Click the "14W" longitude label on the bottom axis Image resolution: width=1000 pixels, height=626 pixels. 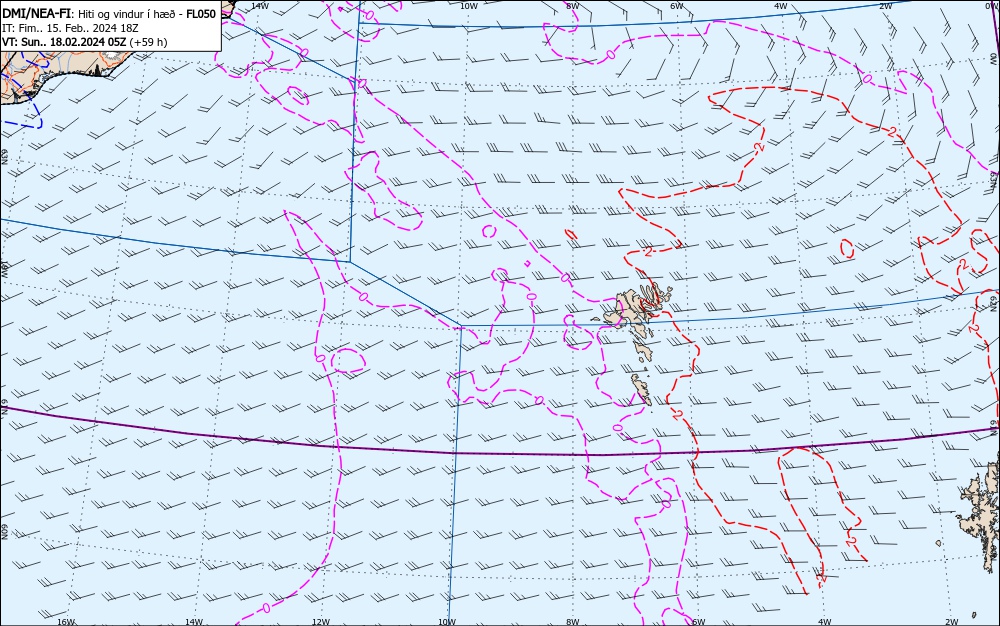click(194, 622)
